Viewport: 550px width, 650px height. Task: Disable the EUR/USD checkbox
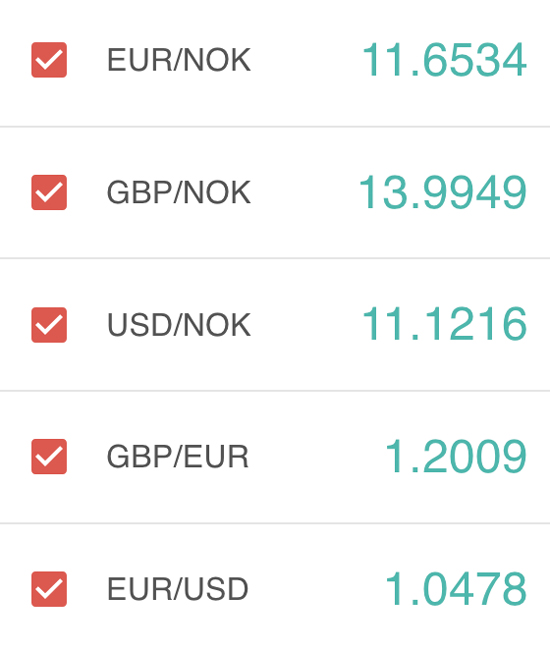49,589
